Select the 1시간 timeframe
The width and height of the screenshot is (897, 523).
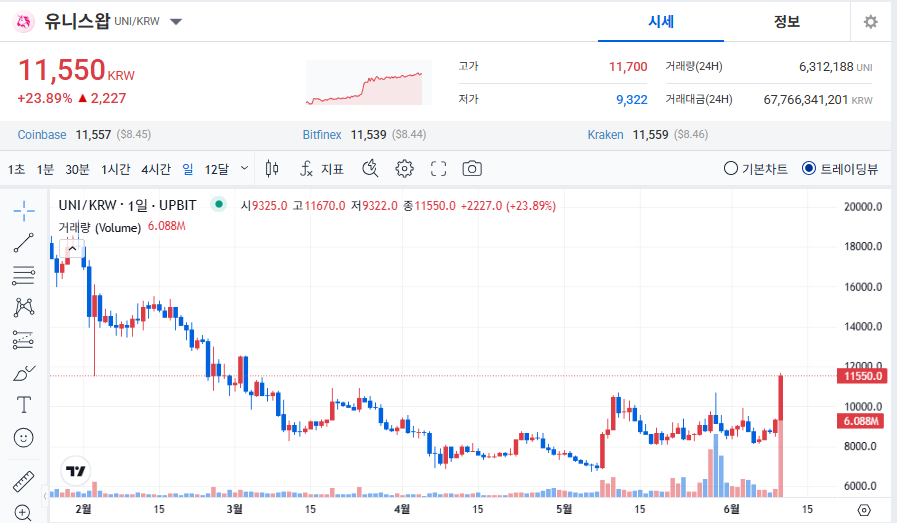[116, 169]
